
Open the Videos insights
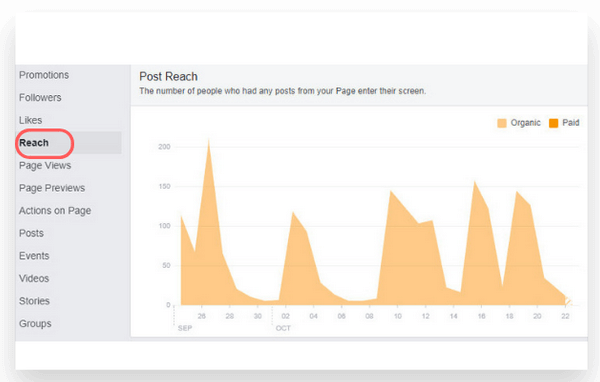coord(34,278)
